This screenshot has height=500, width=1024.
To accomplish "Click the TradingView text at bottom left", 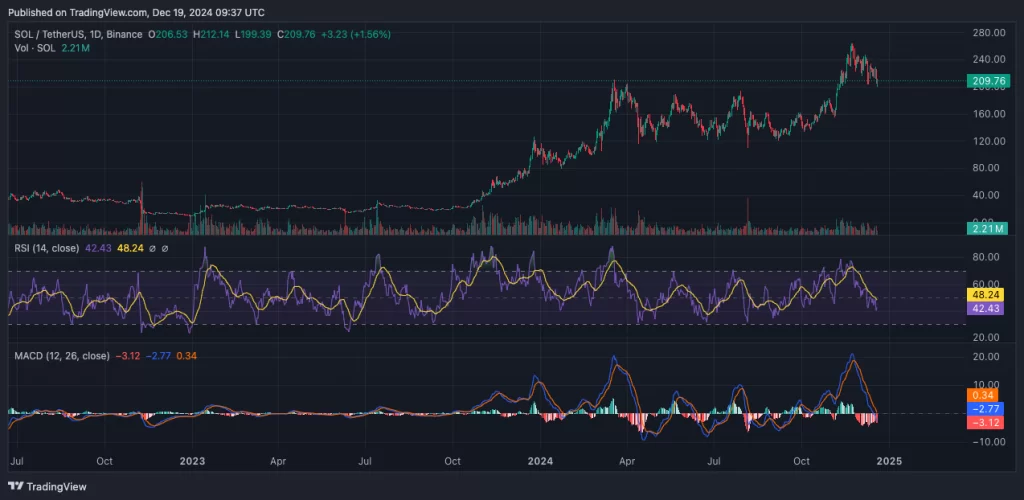I will click(x=56, y=487).
